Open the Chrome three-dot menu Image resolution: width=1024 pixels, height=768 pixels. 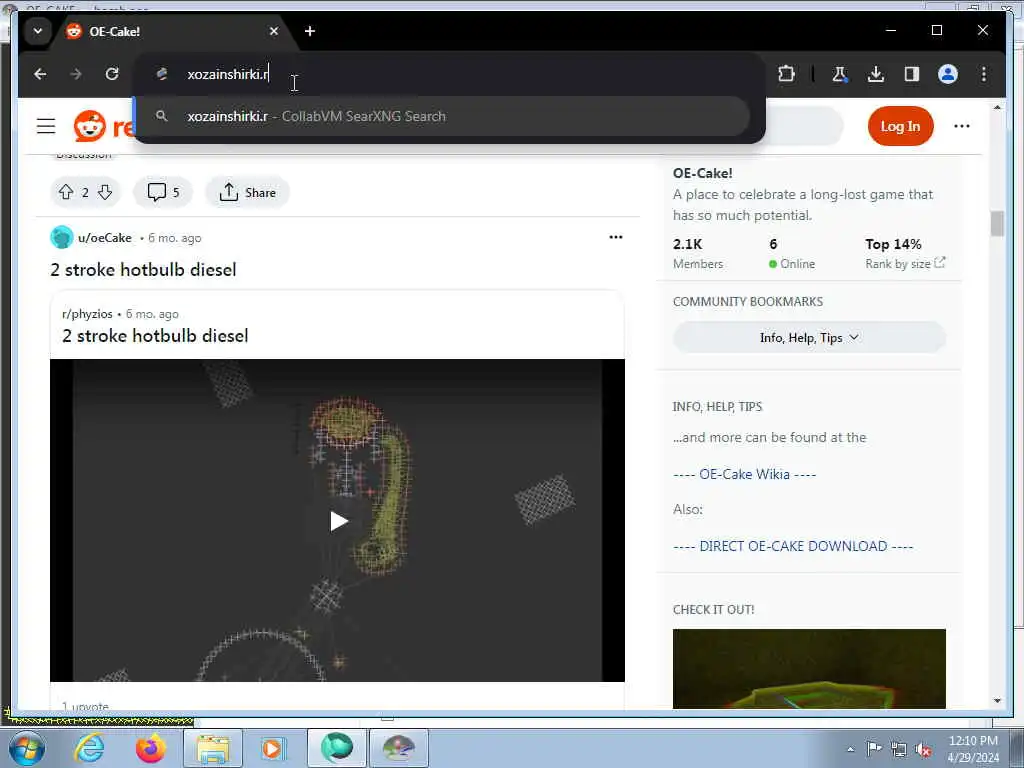click(984, 74)
